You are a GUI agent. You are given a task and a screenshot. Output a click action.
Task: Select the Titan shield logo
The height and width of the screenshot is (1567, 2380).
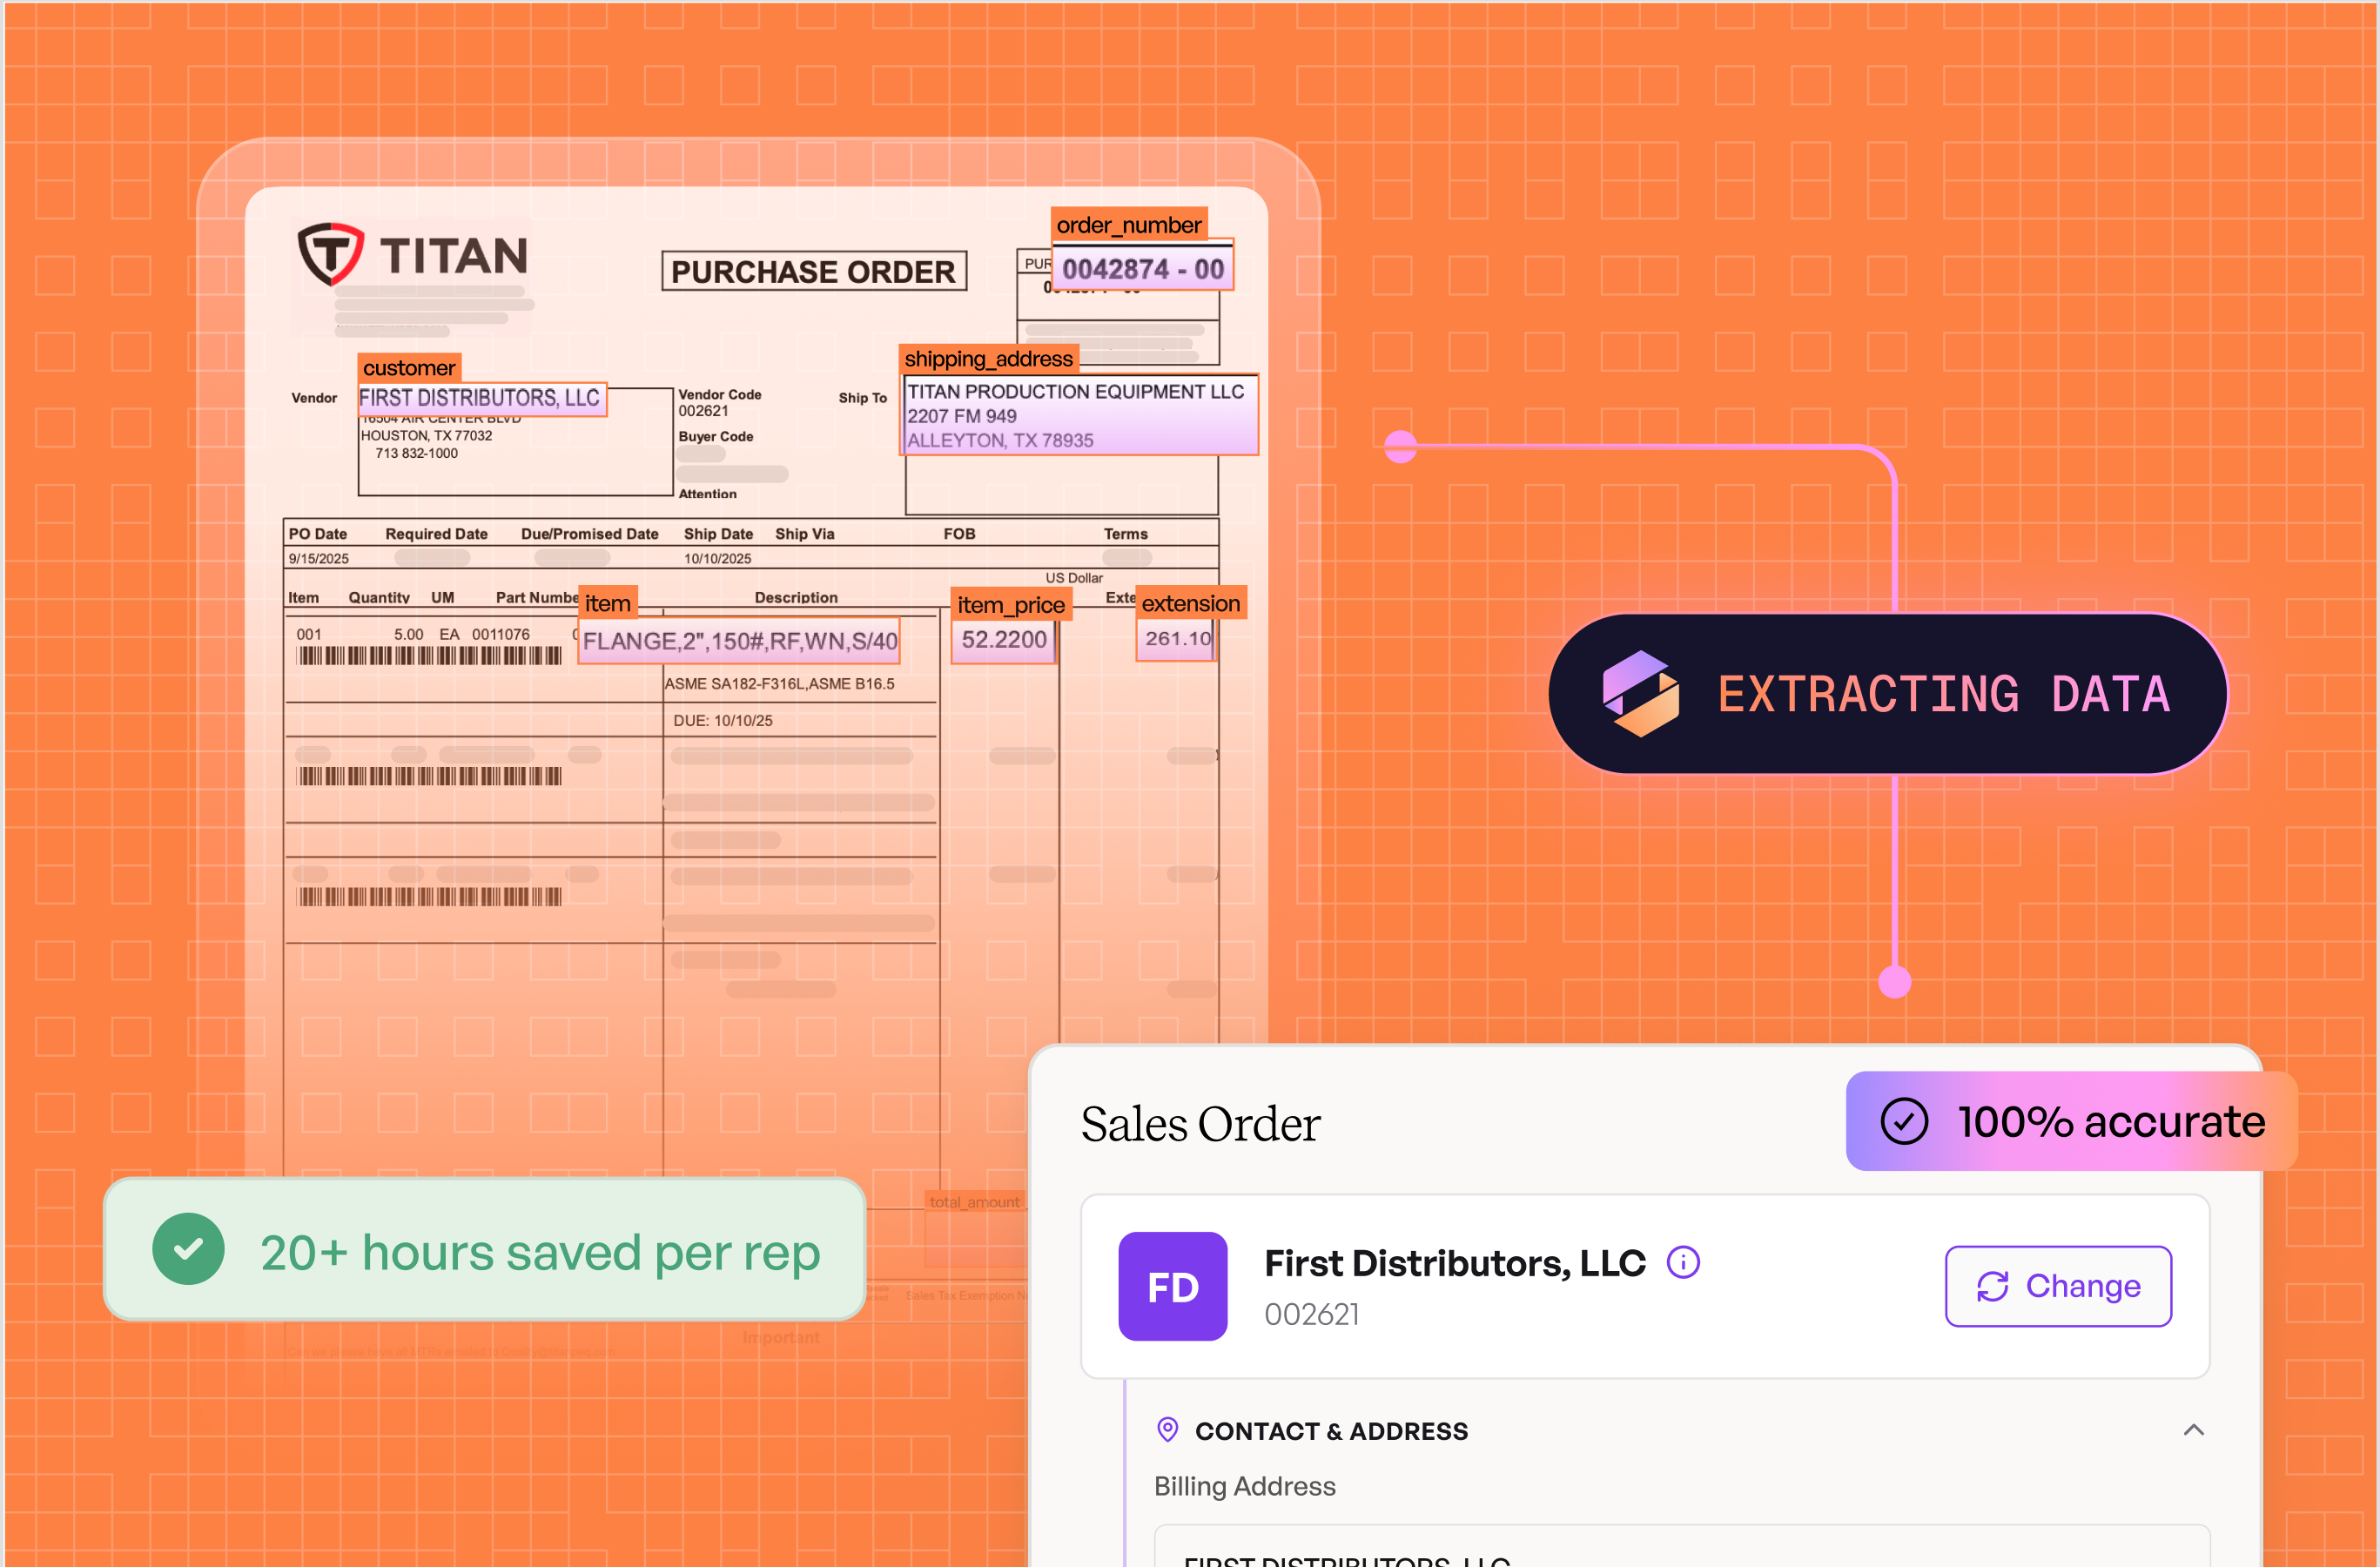331,257
